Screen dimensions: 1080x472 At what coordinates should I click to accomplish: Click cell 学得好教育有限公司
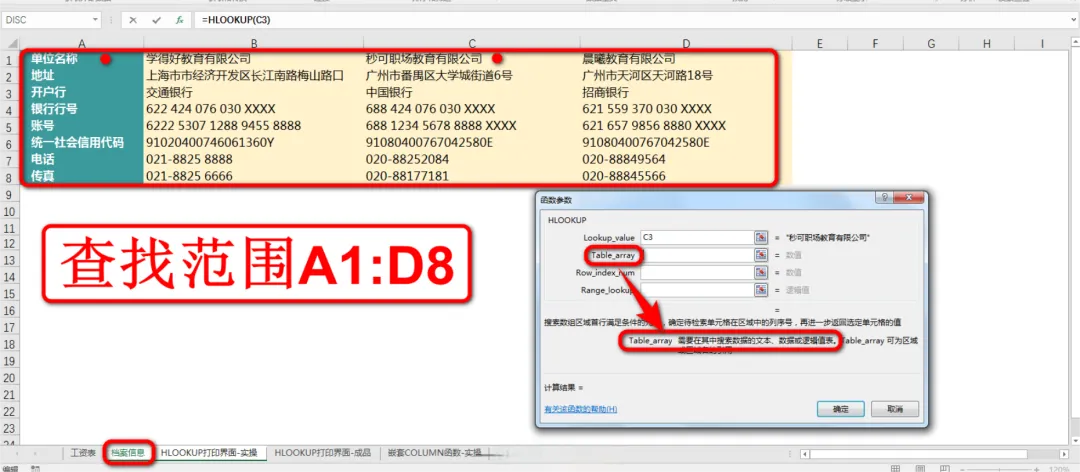coord(254,59)
